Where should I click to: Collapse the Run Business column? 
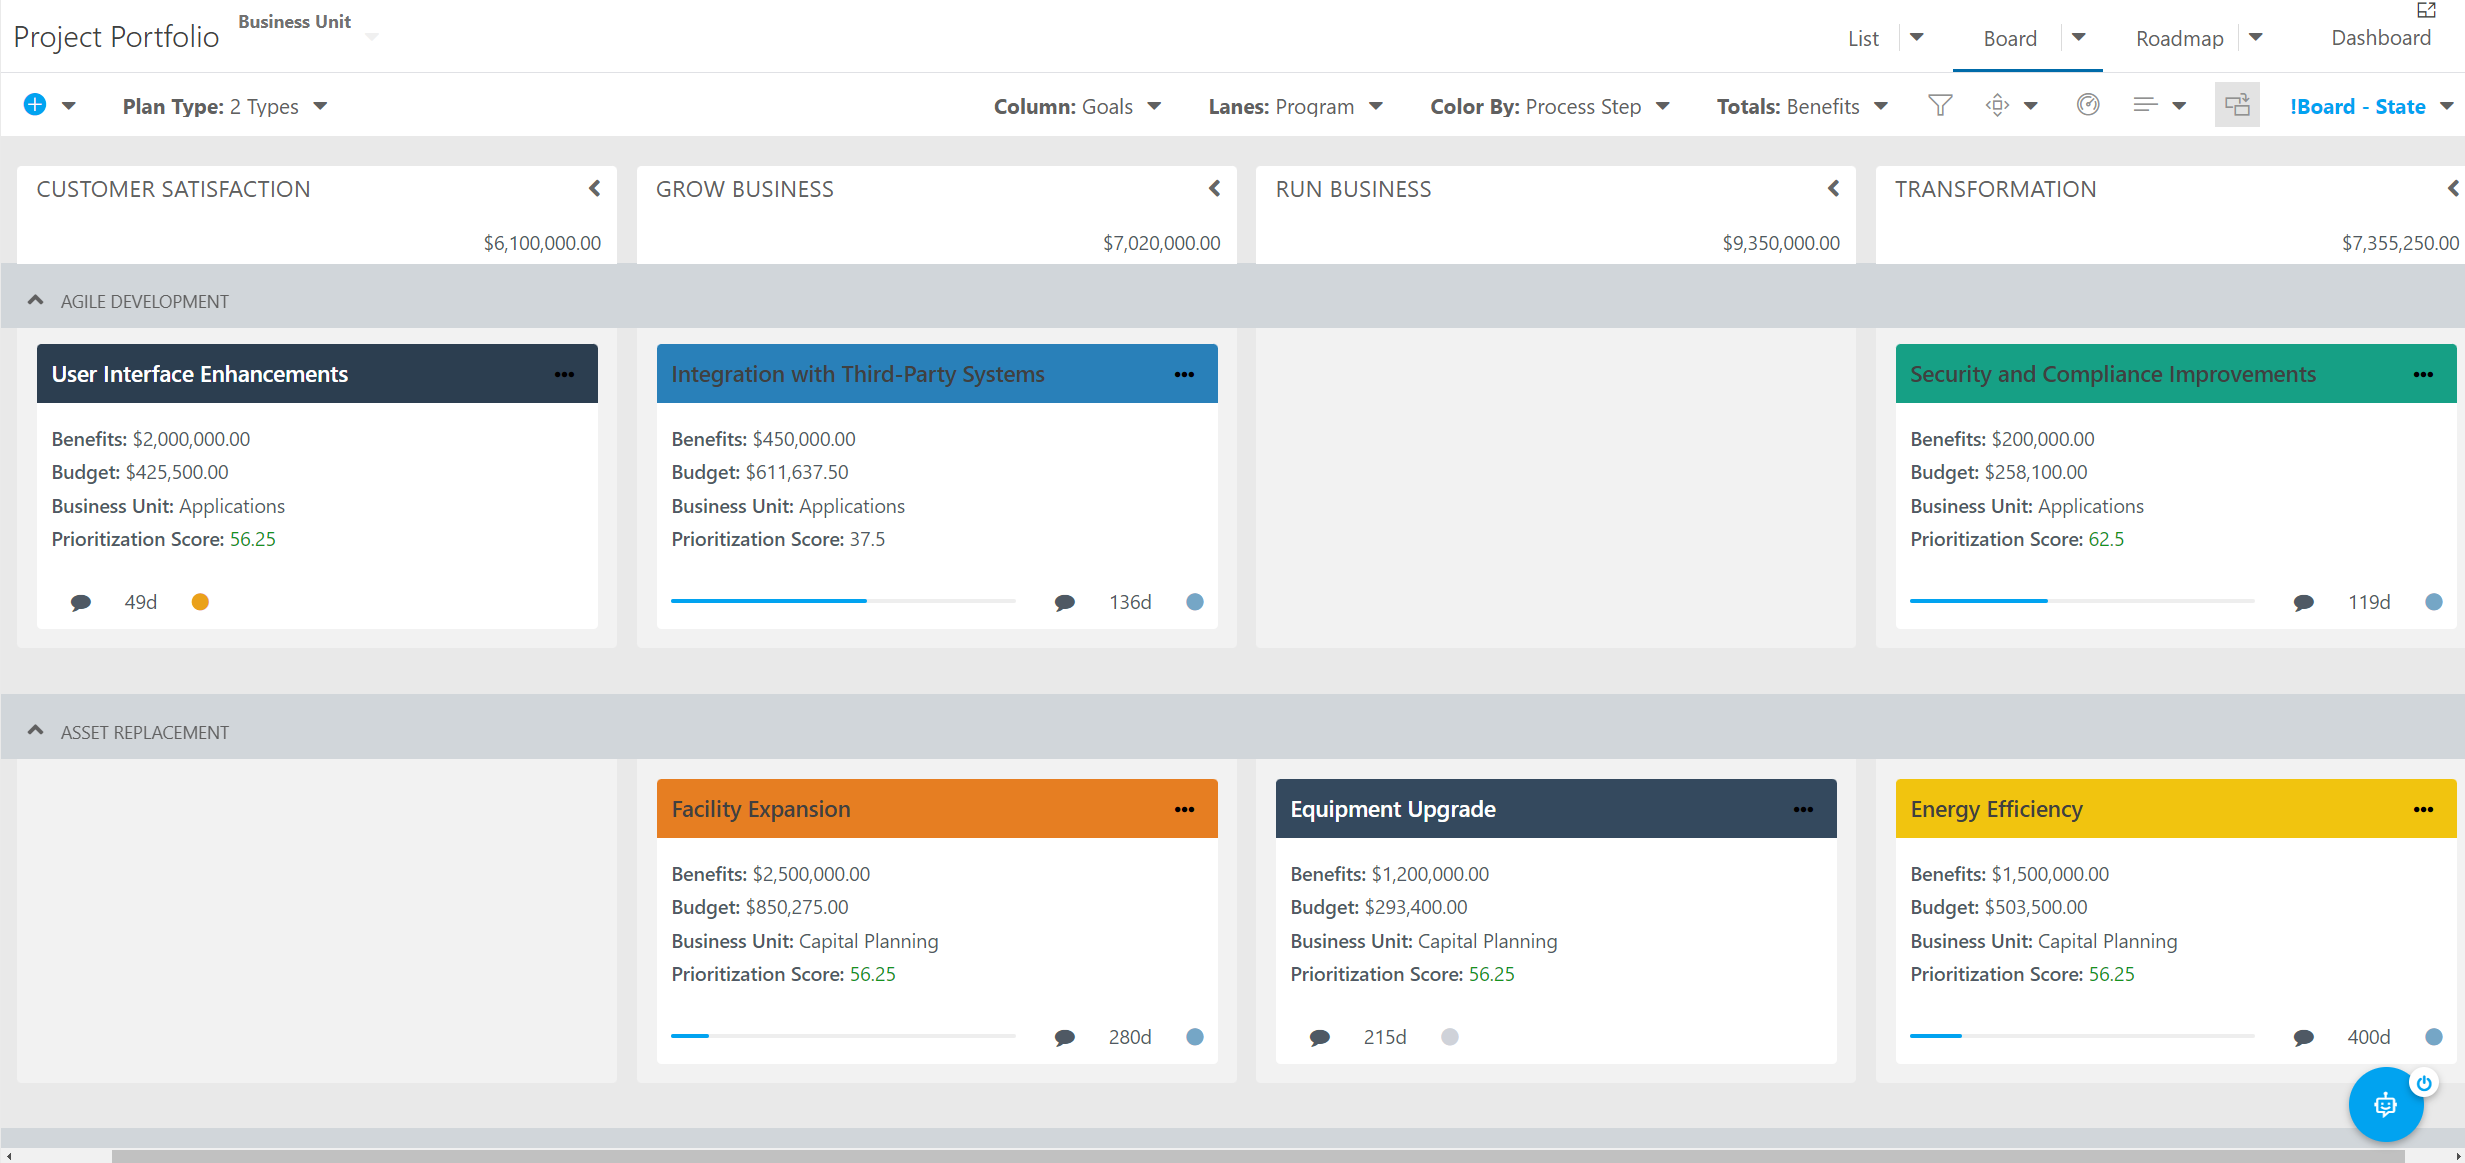coord(1834,188)
